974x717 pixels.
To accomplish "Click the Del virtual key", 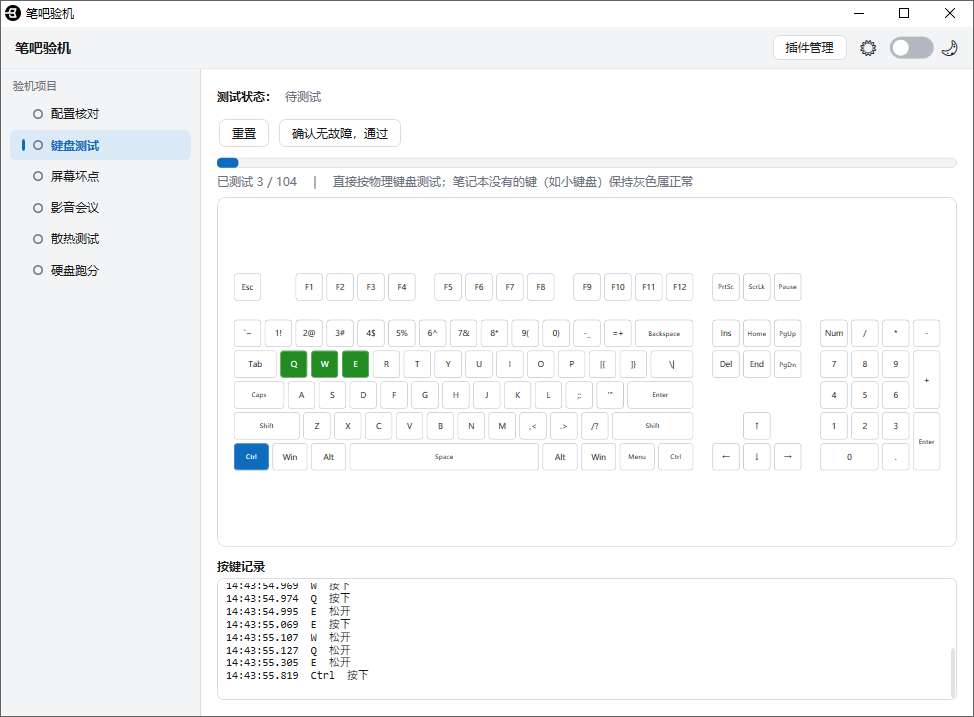I will point(726,364).
